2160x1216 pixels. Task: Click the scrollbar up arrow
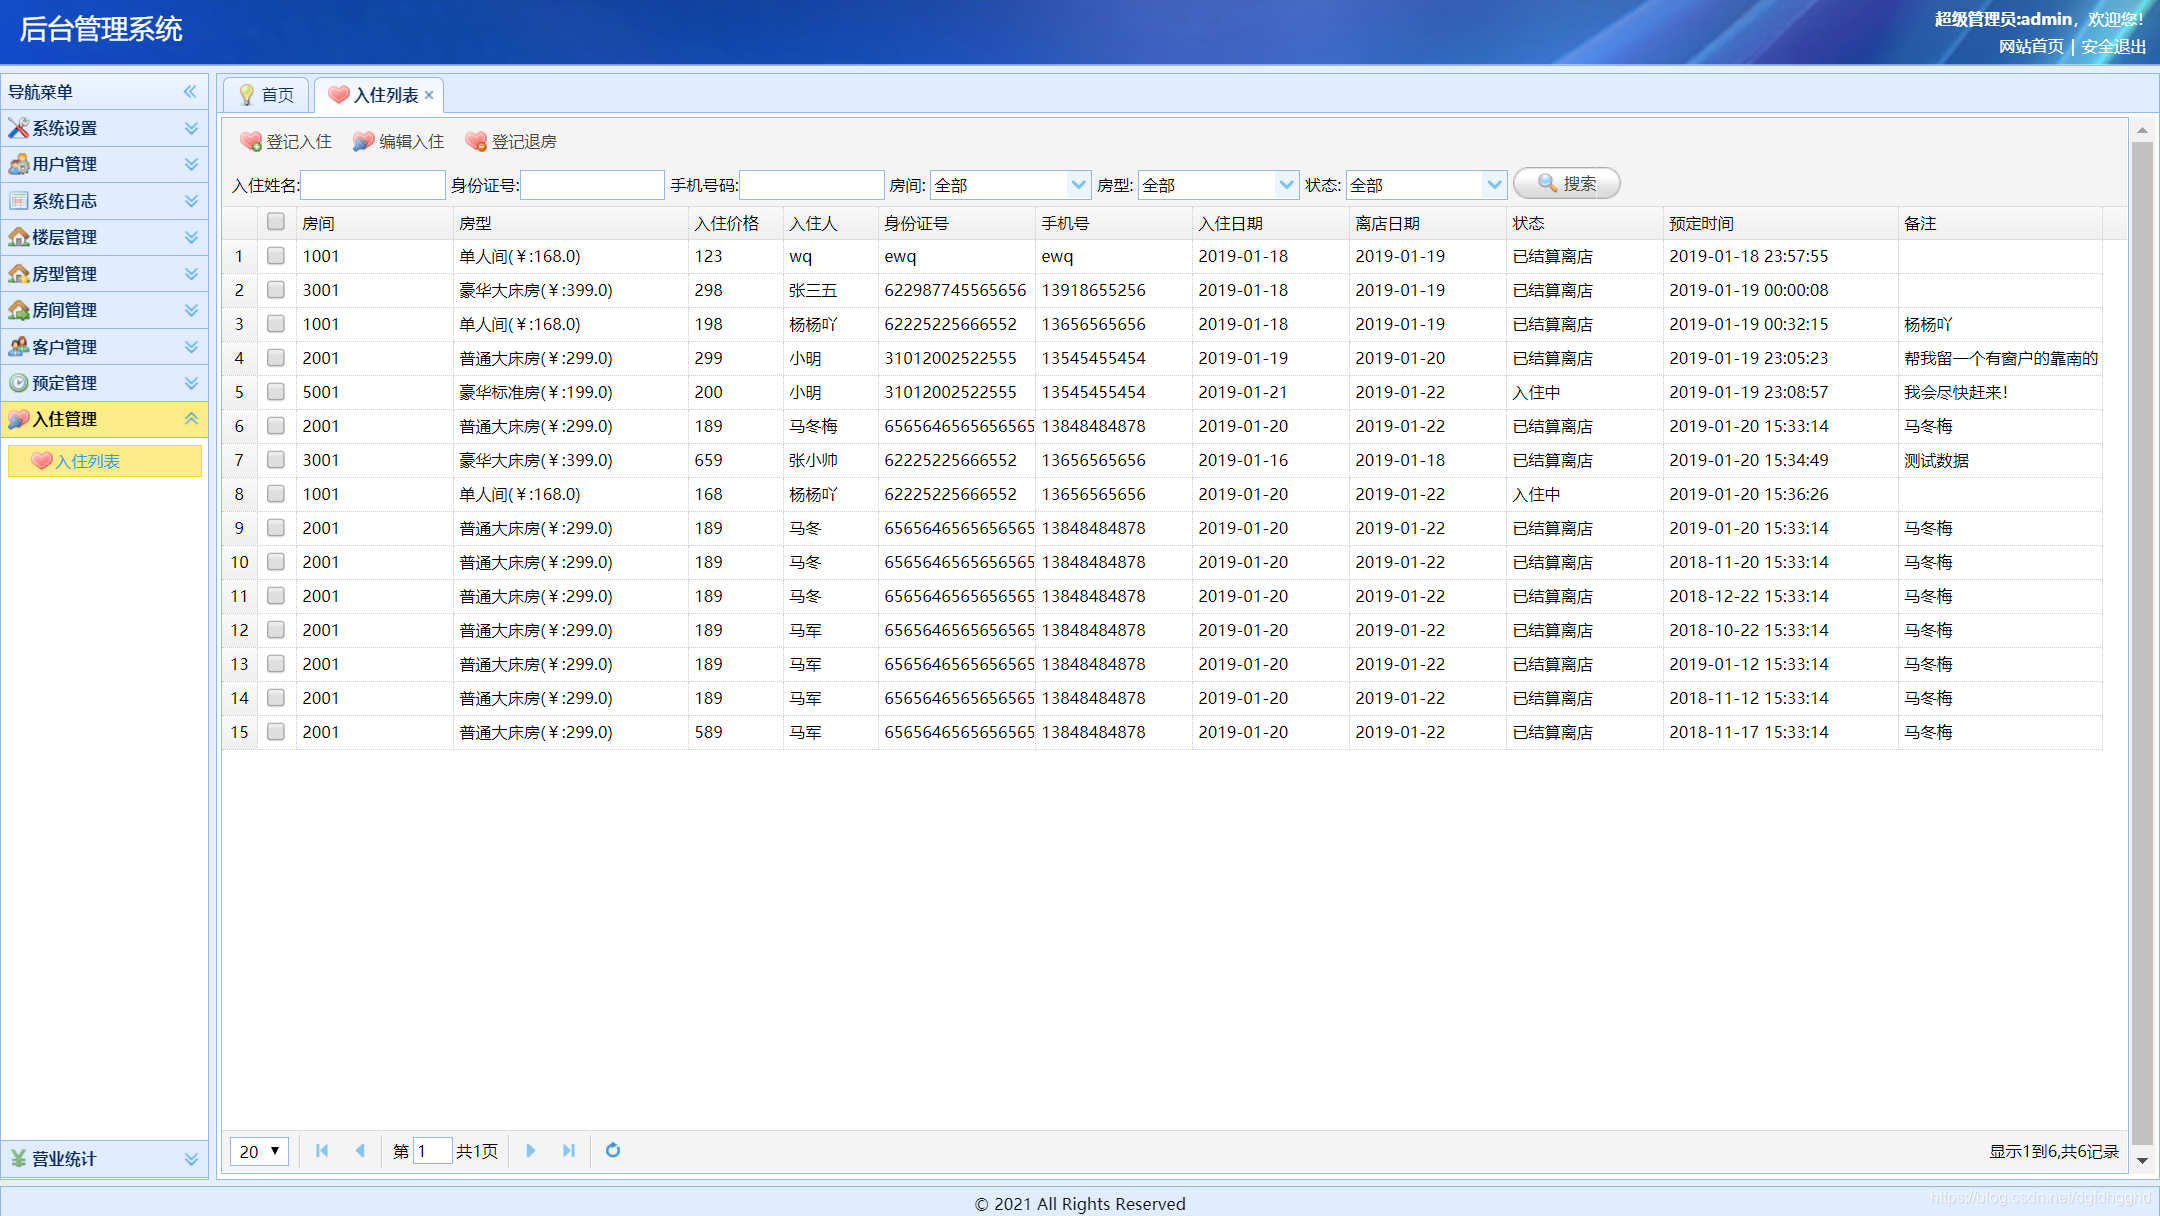pos(2142,130)
